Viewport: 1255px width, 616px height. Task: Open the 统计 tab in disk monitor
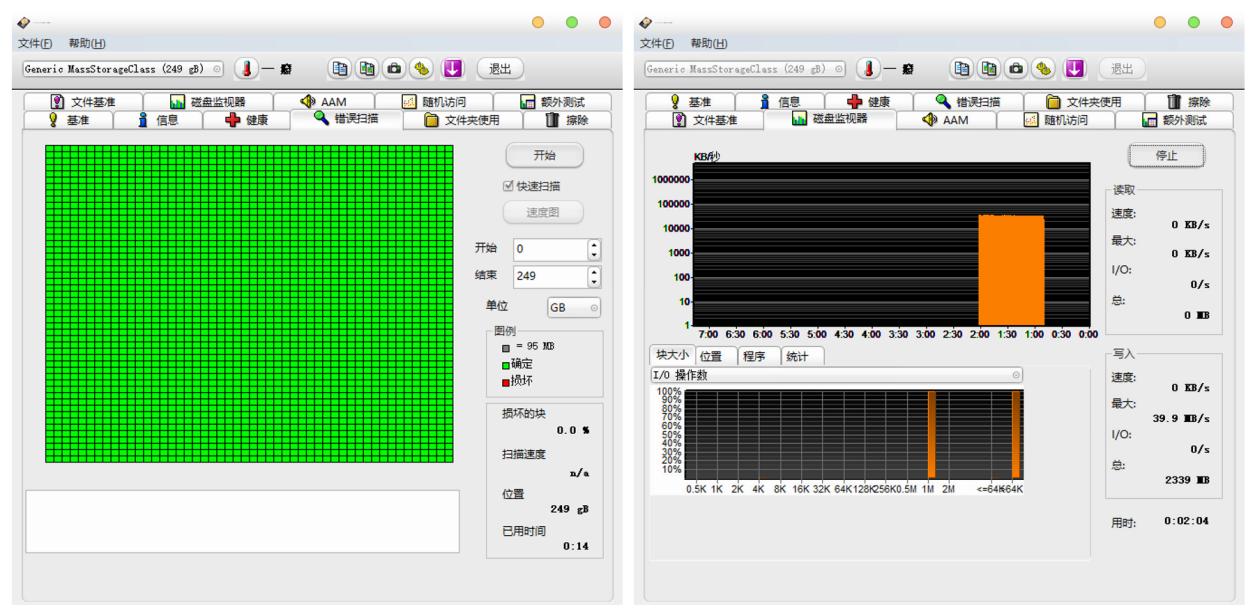802,355
